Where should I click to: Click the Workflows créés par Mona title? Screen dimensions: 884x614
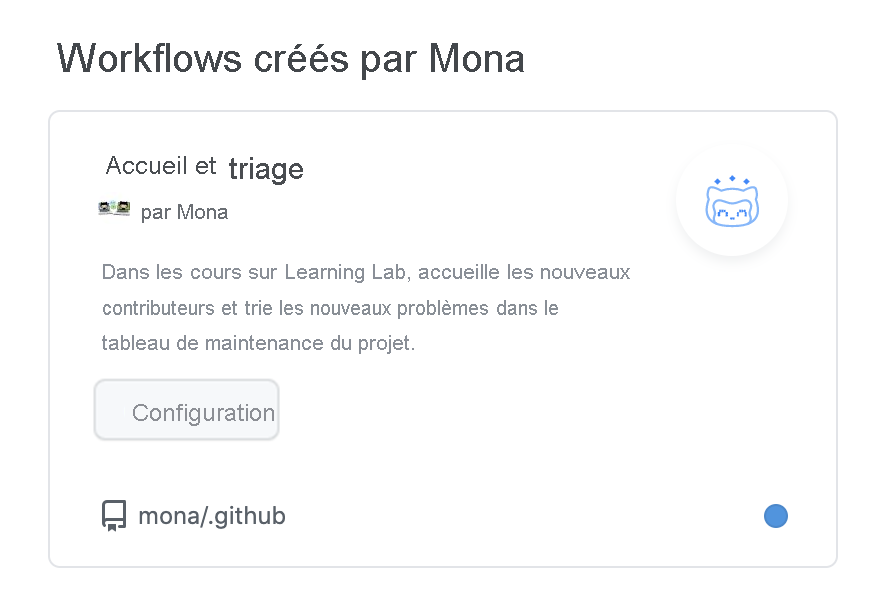click(x=291, y=58)
